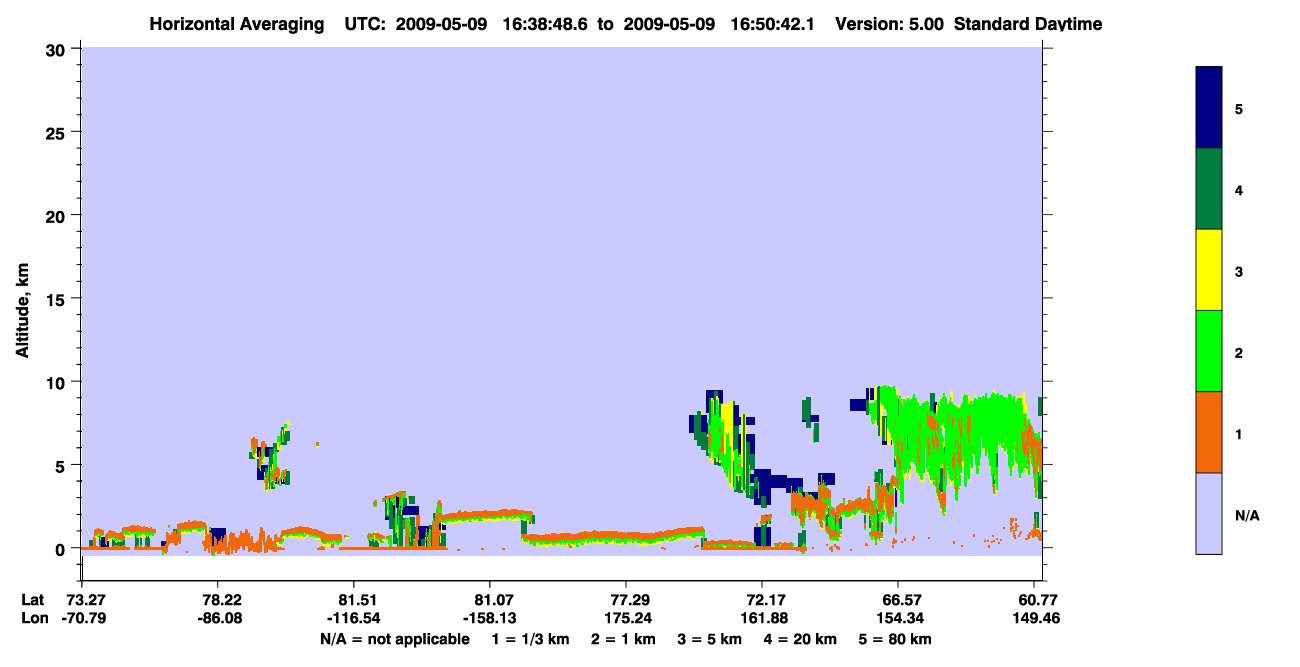Image resolution: width=1300 pixels, height=667 pixels.
Task: Select the lavender N/A color swatch
Action: [x=1209, y=513]
